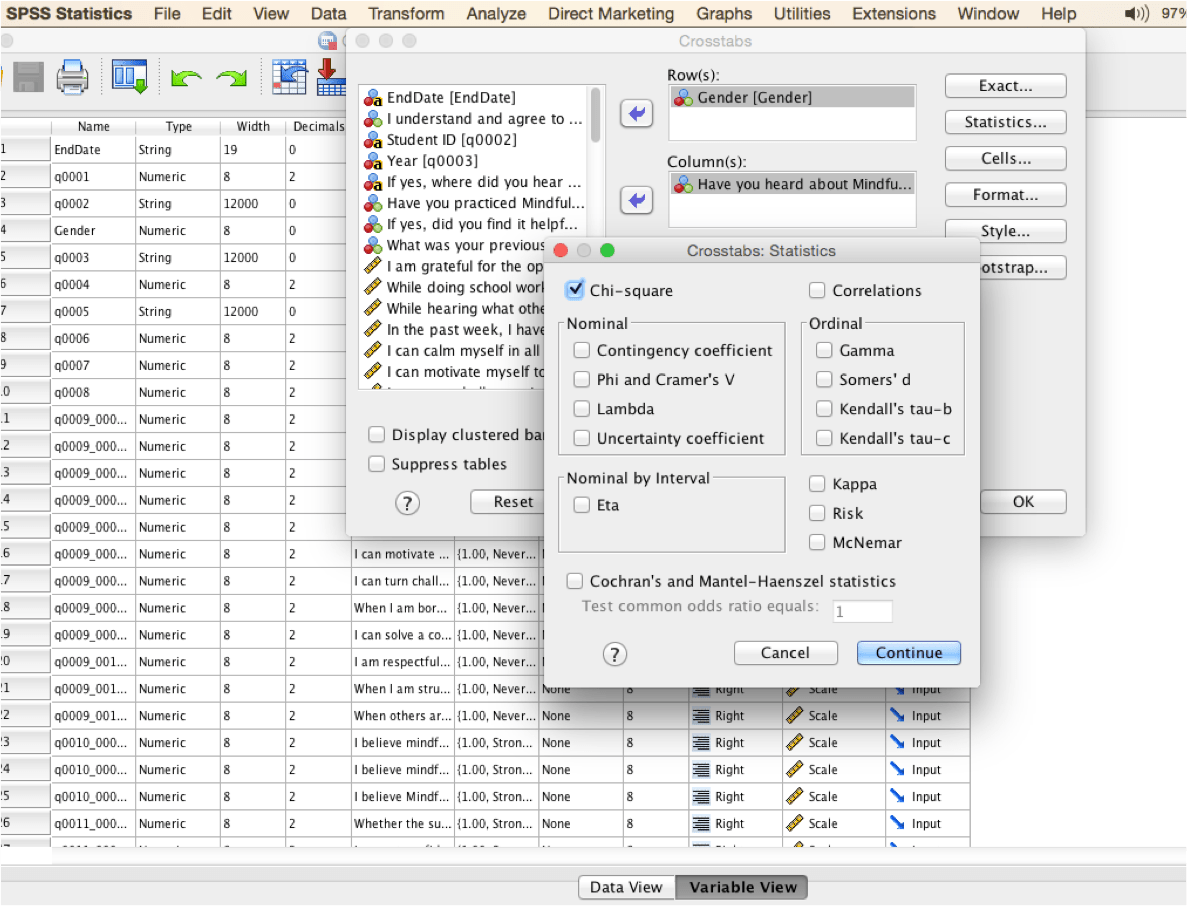Open the Analyze menu
This screenshot has width=1187, height=906.
[496, 14]
